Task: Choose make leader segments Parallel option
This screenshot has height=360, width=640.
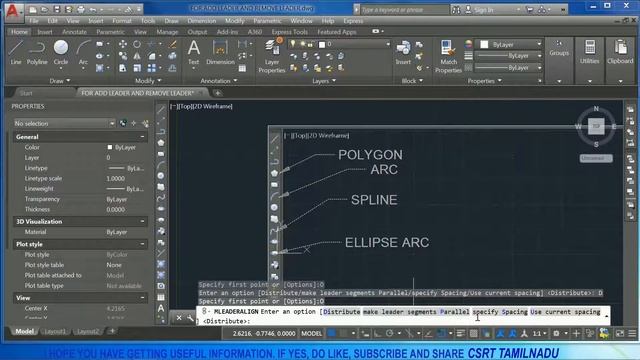Action: [x=416, y=311]
